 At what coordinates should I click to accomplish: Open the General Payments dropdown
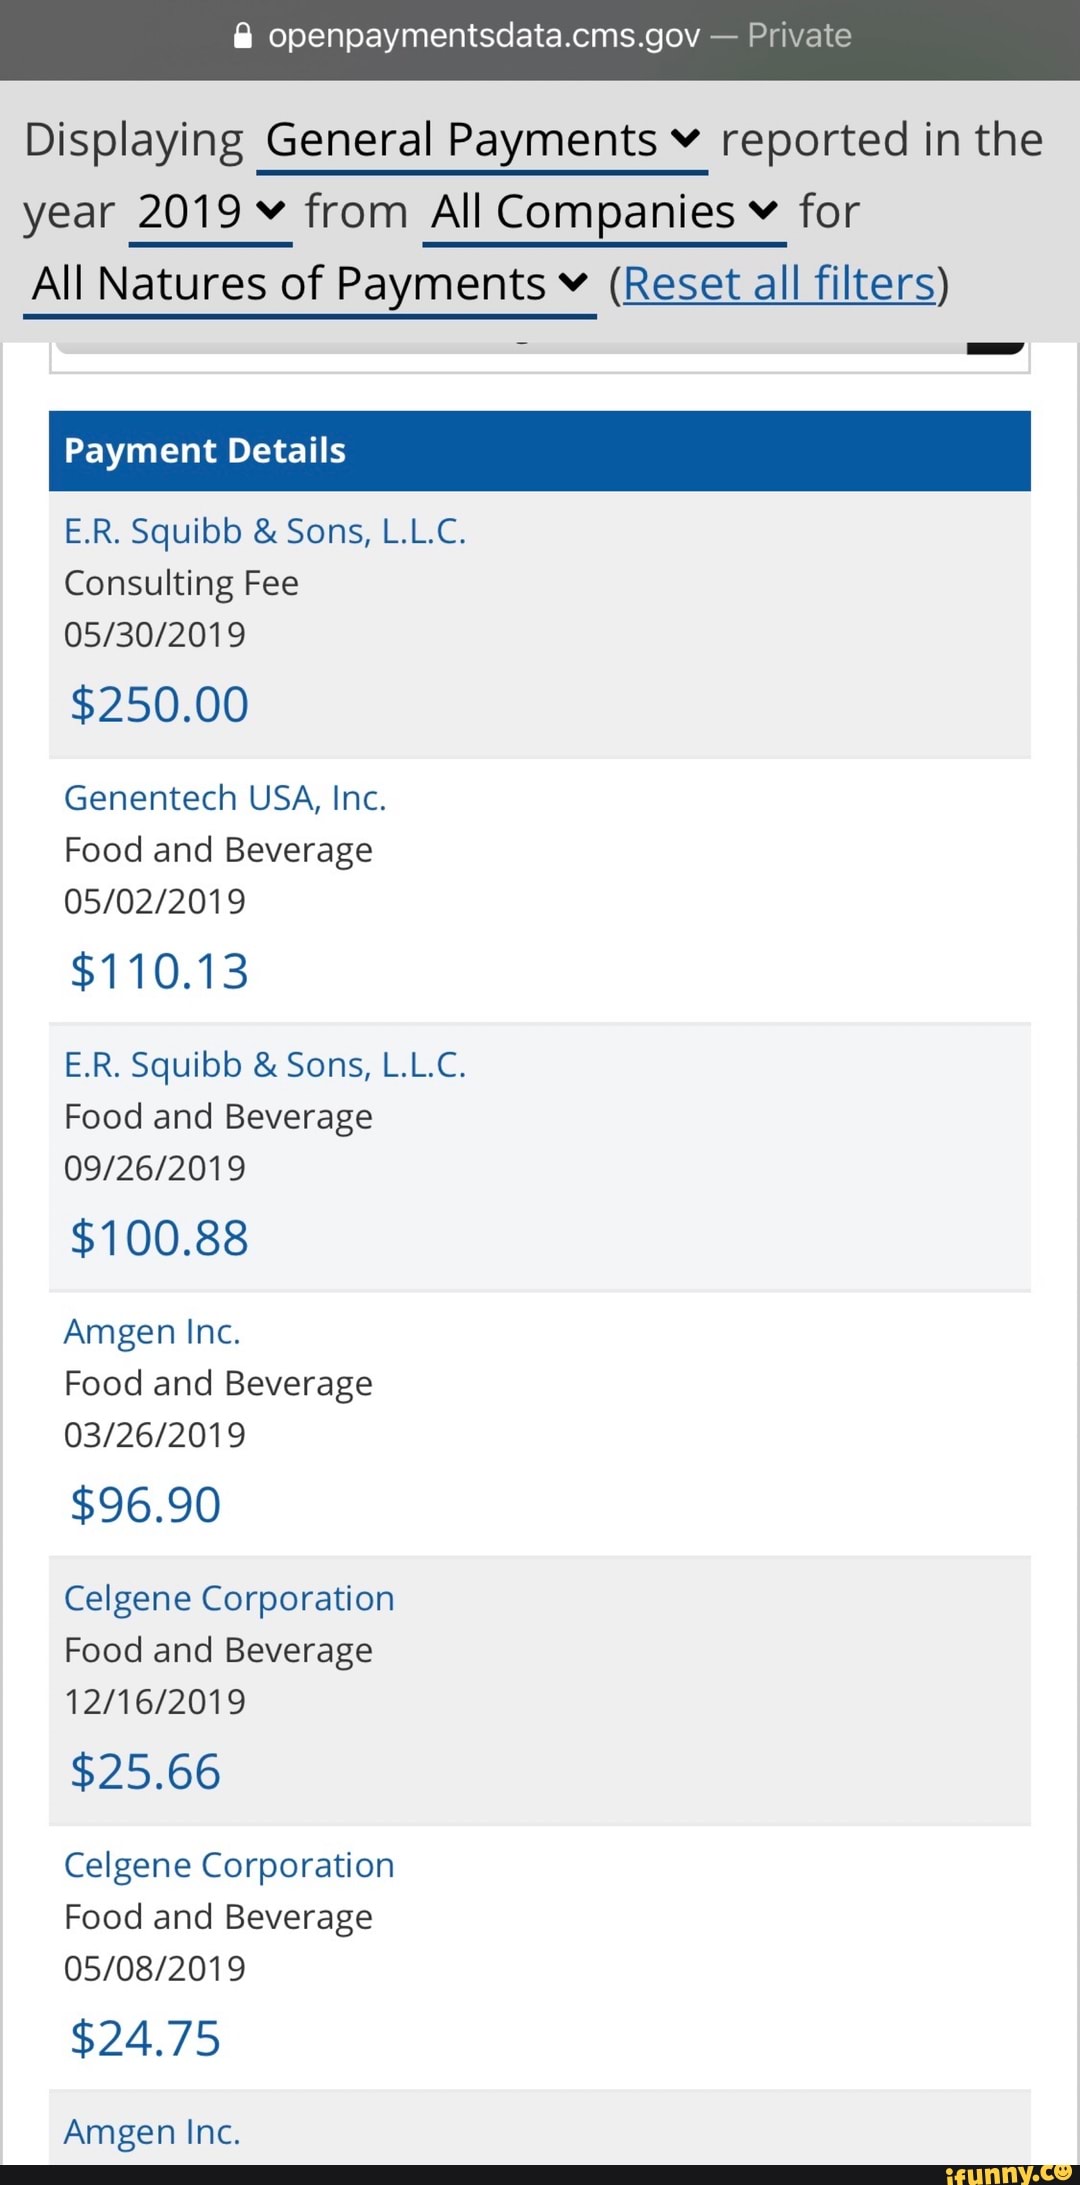(481, 141)
